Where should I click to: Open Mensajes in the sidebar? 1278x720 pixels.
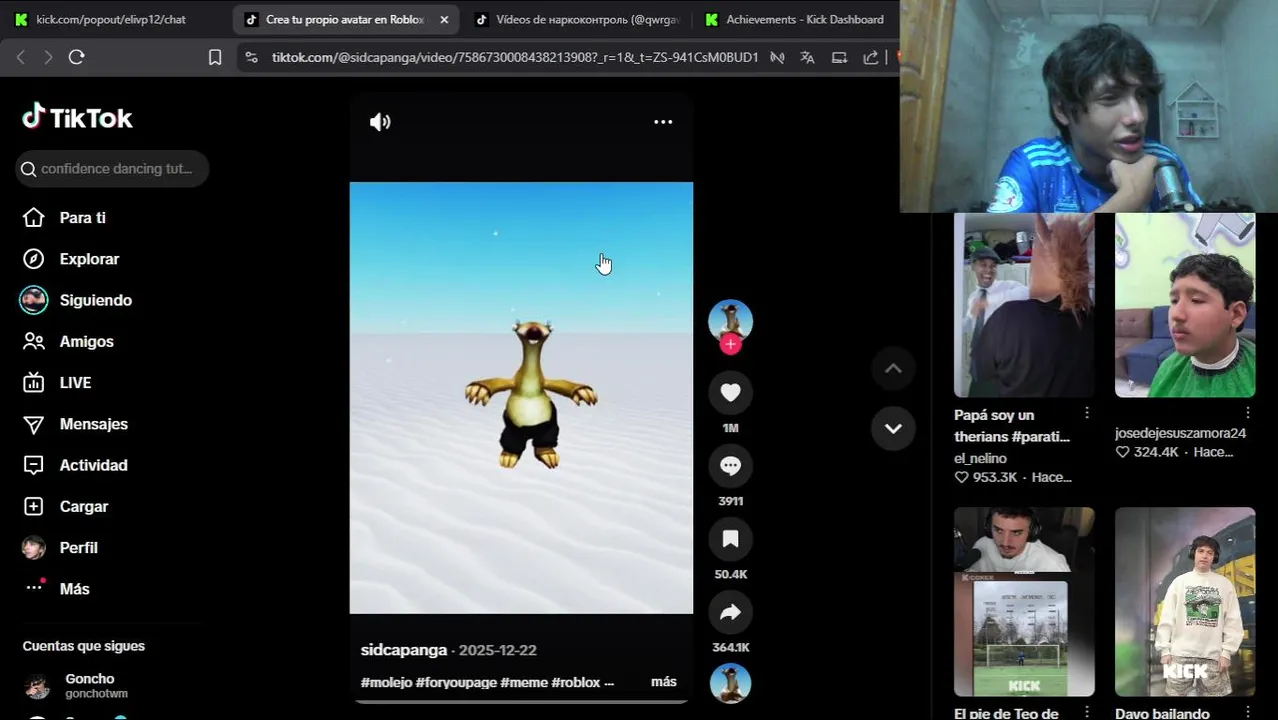[93, 424]
